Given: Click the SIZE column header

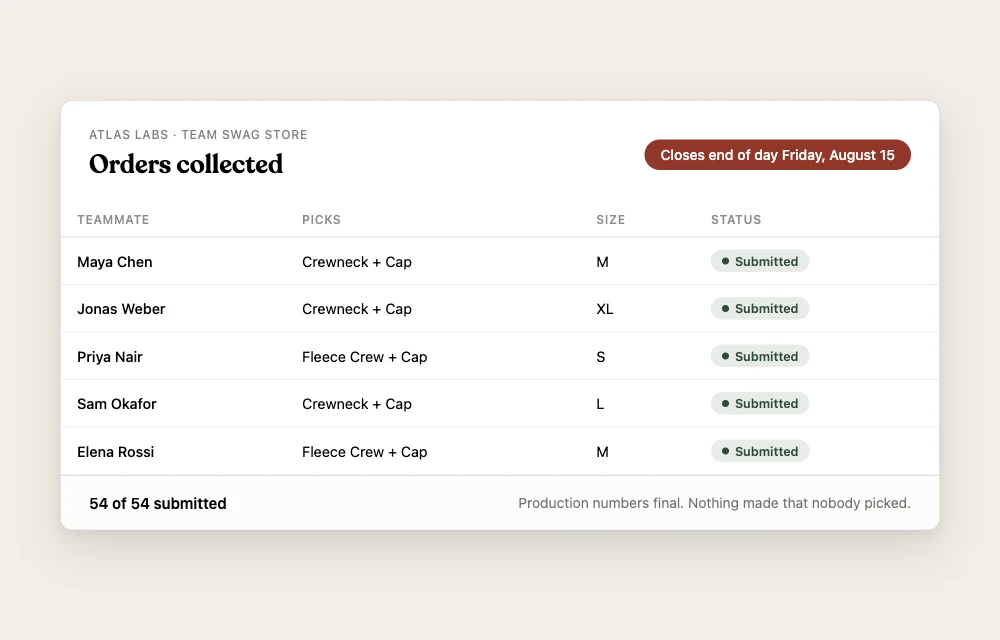Looking at the screenshot, I should 610,220.
